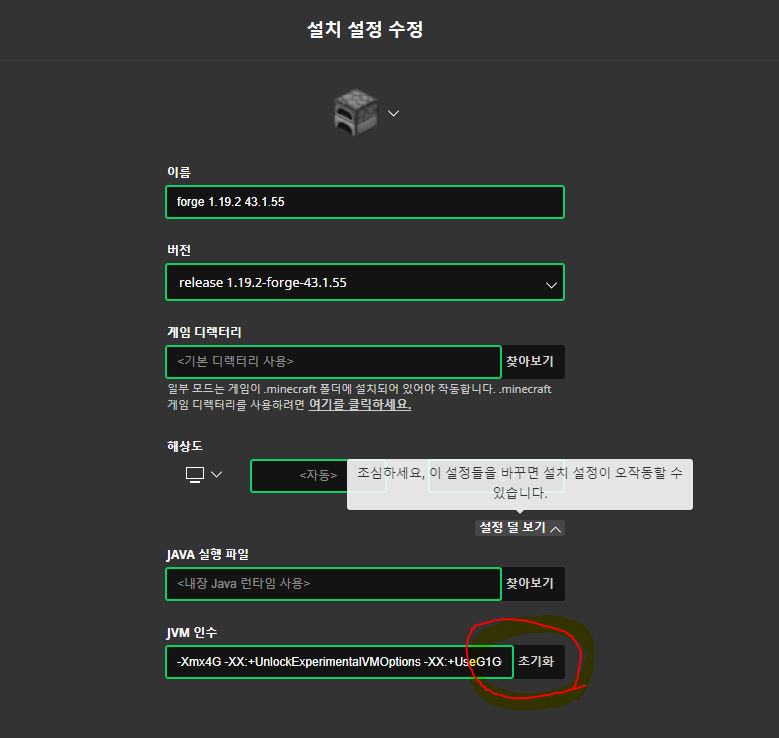Click the JVM 인수 field with -Xmx4G
The height and width of the screenshot is (738, 779).
click(339, 662)
